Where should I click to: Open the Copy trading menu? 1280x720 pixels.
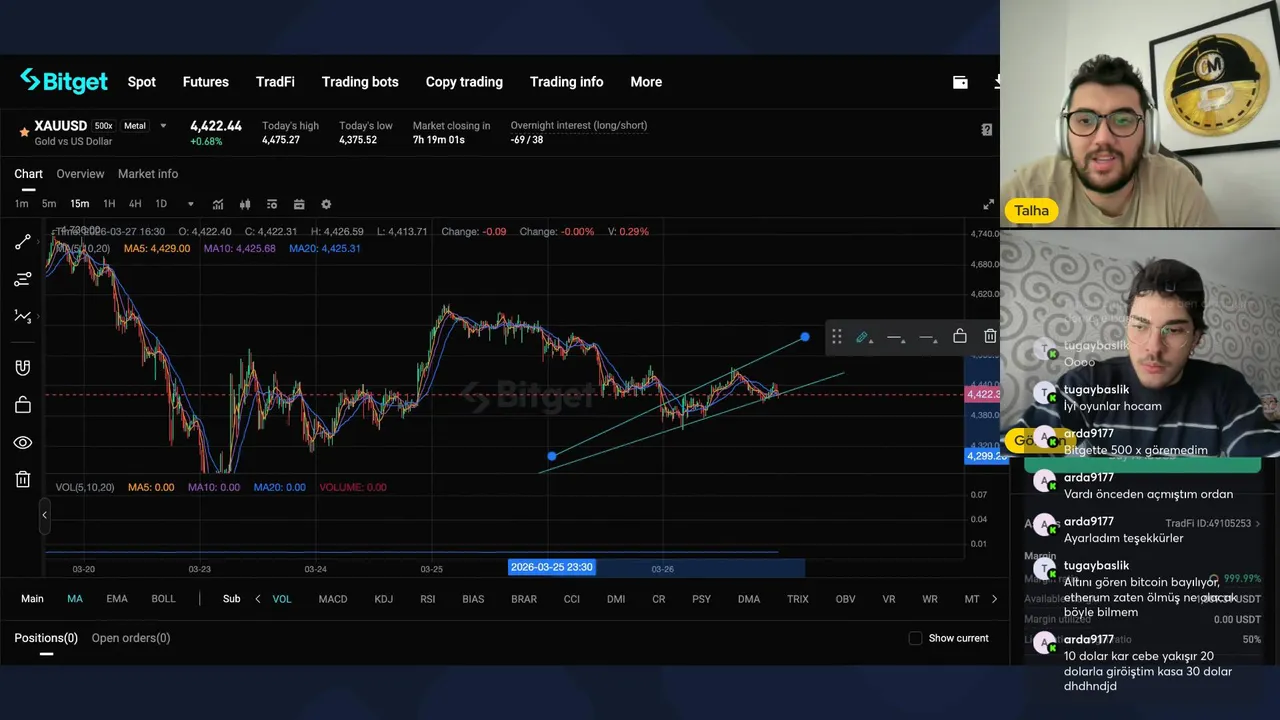coord(464,82)
